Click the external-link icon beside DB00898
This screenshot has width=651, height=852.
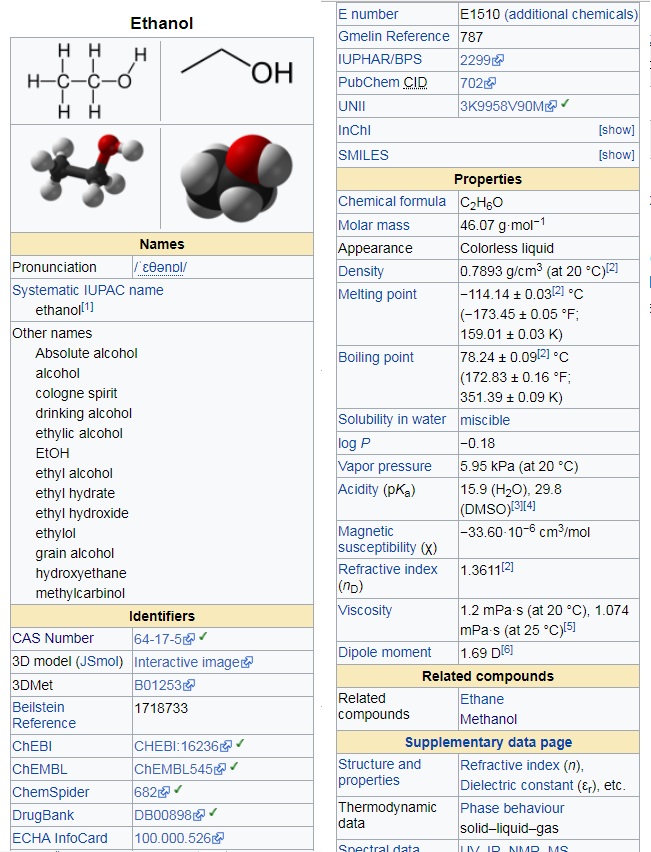(199, 816)
